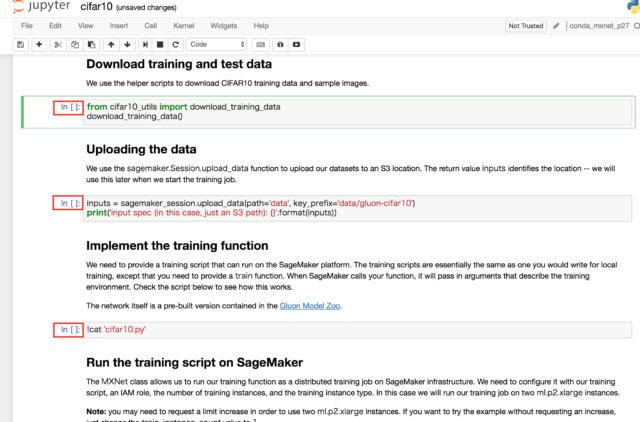Click the gift icon in the toolbar
This screenshot has width=640, height=422.
(280, 44)
